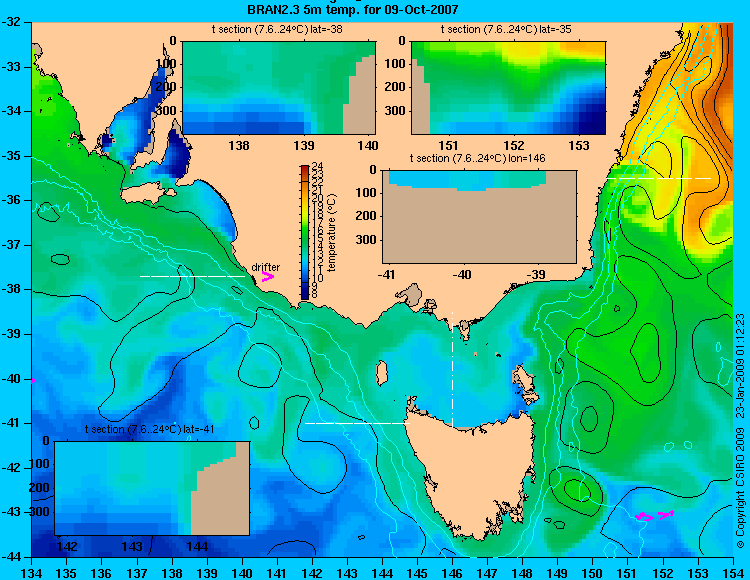Open the lat=-41 temperature section inset plot
This screenshot has height=580, width=750.
coord(152,488)
